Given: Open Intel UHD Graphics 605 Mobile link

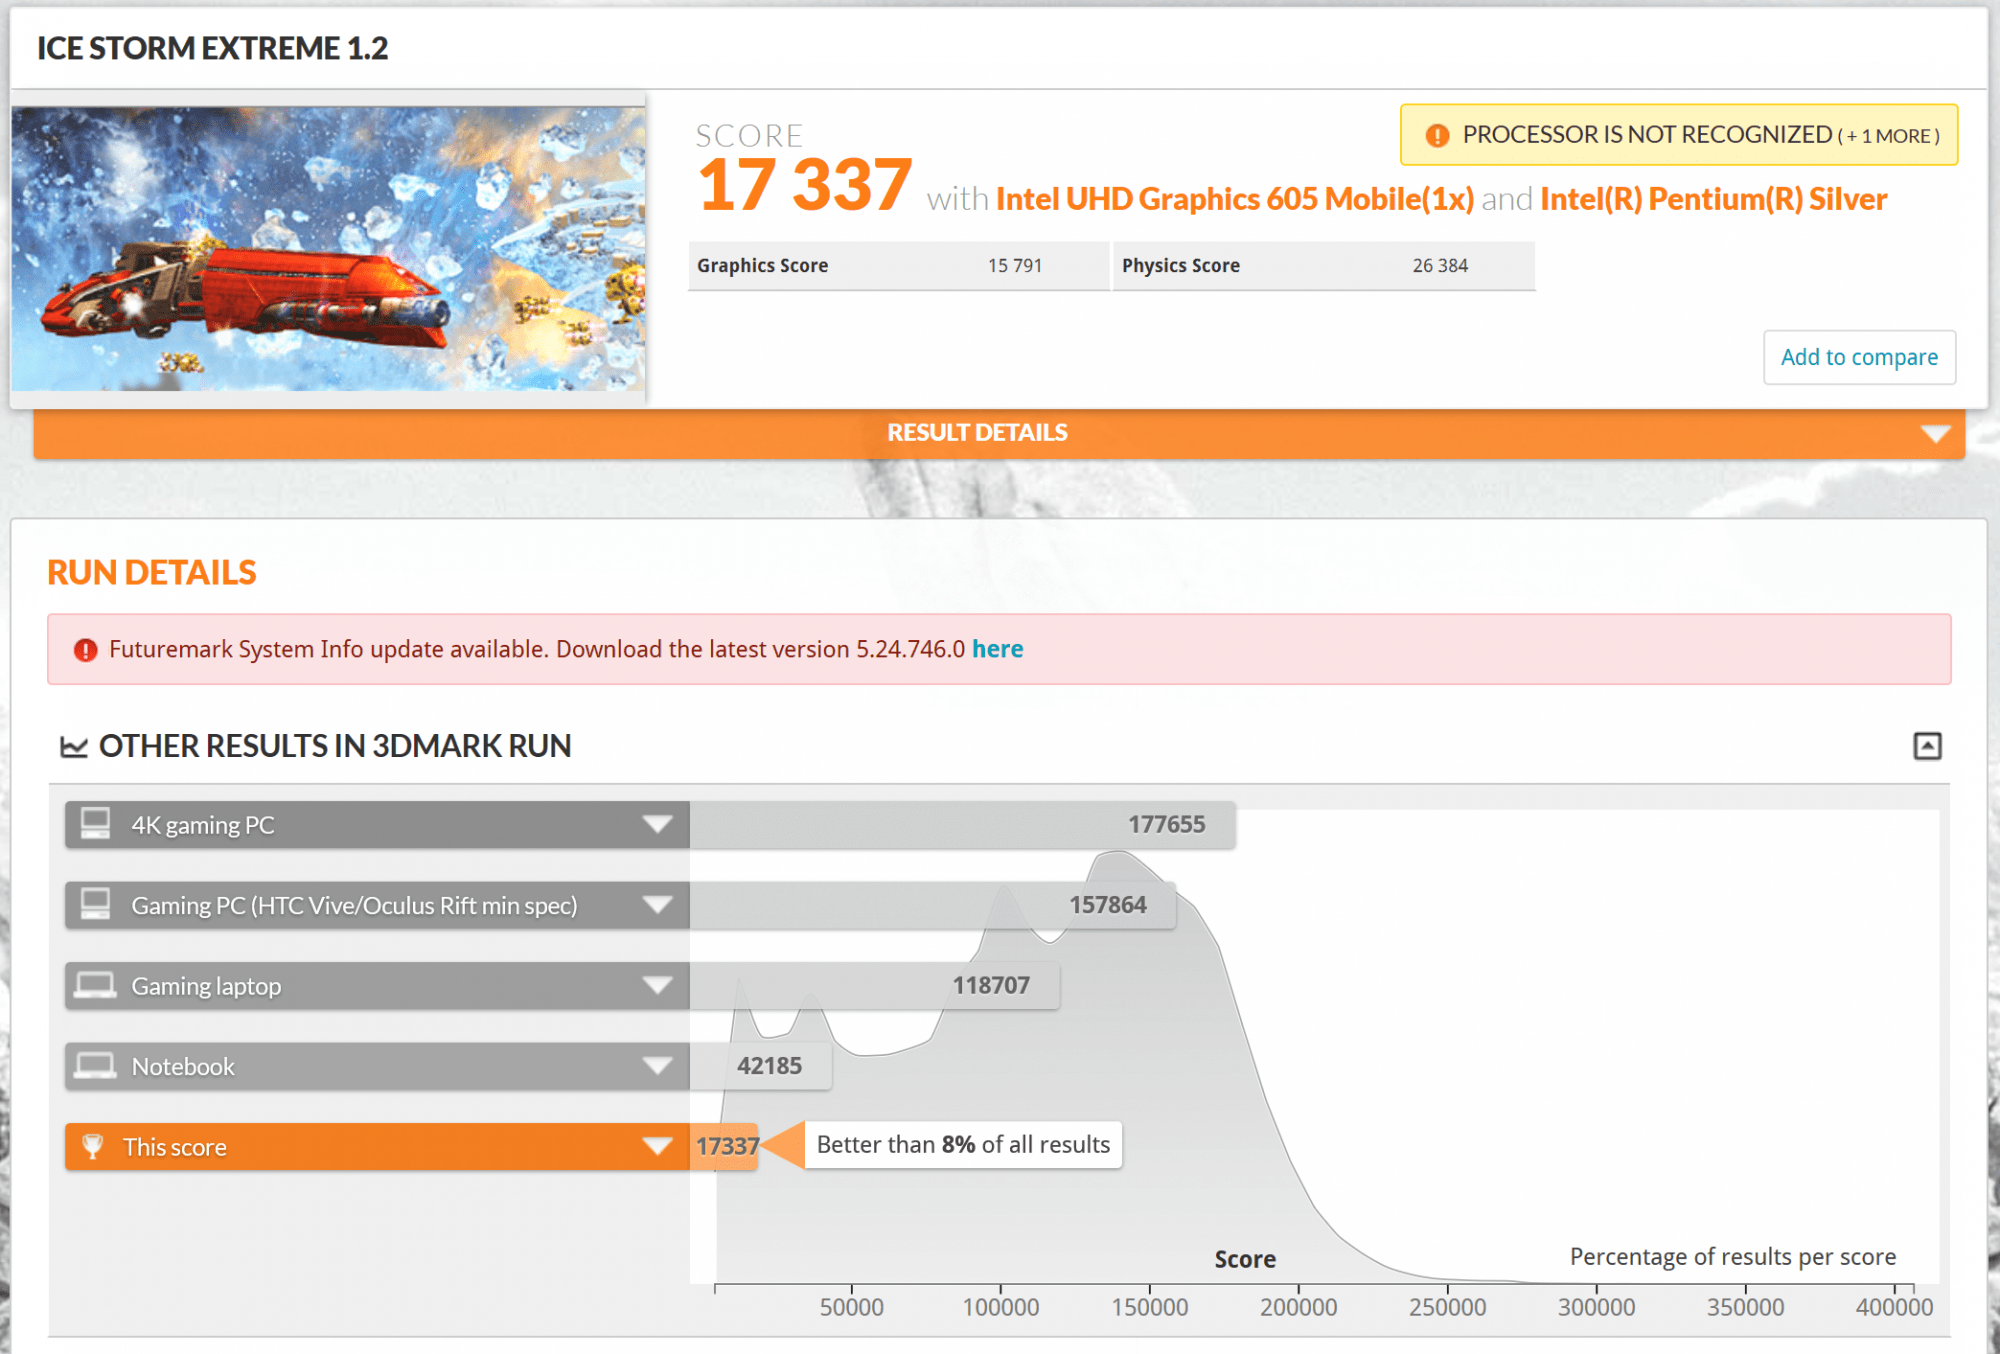Looking at the screenshot, I should (1234, 199).
